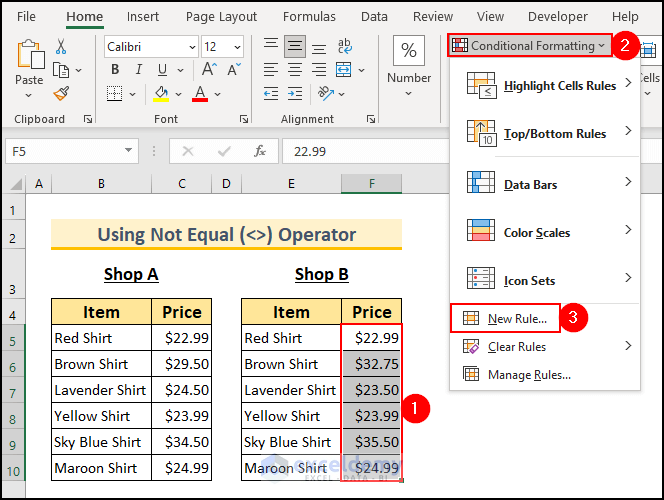
Task: Open Font settings dialog launcher
Action: click(x=244, y=119)
